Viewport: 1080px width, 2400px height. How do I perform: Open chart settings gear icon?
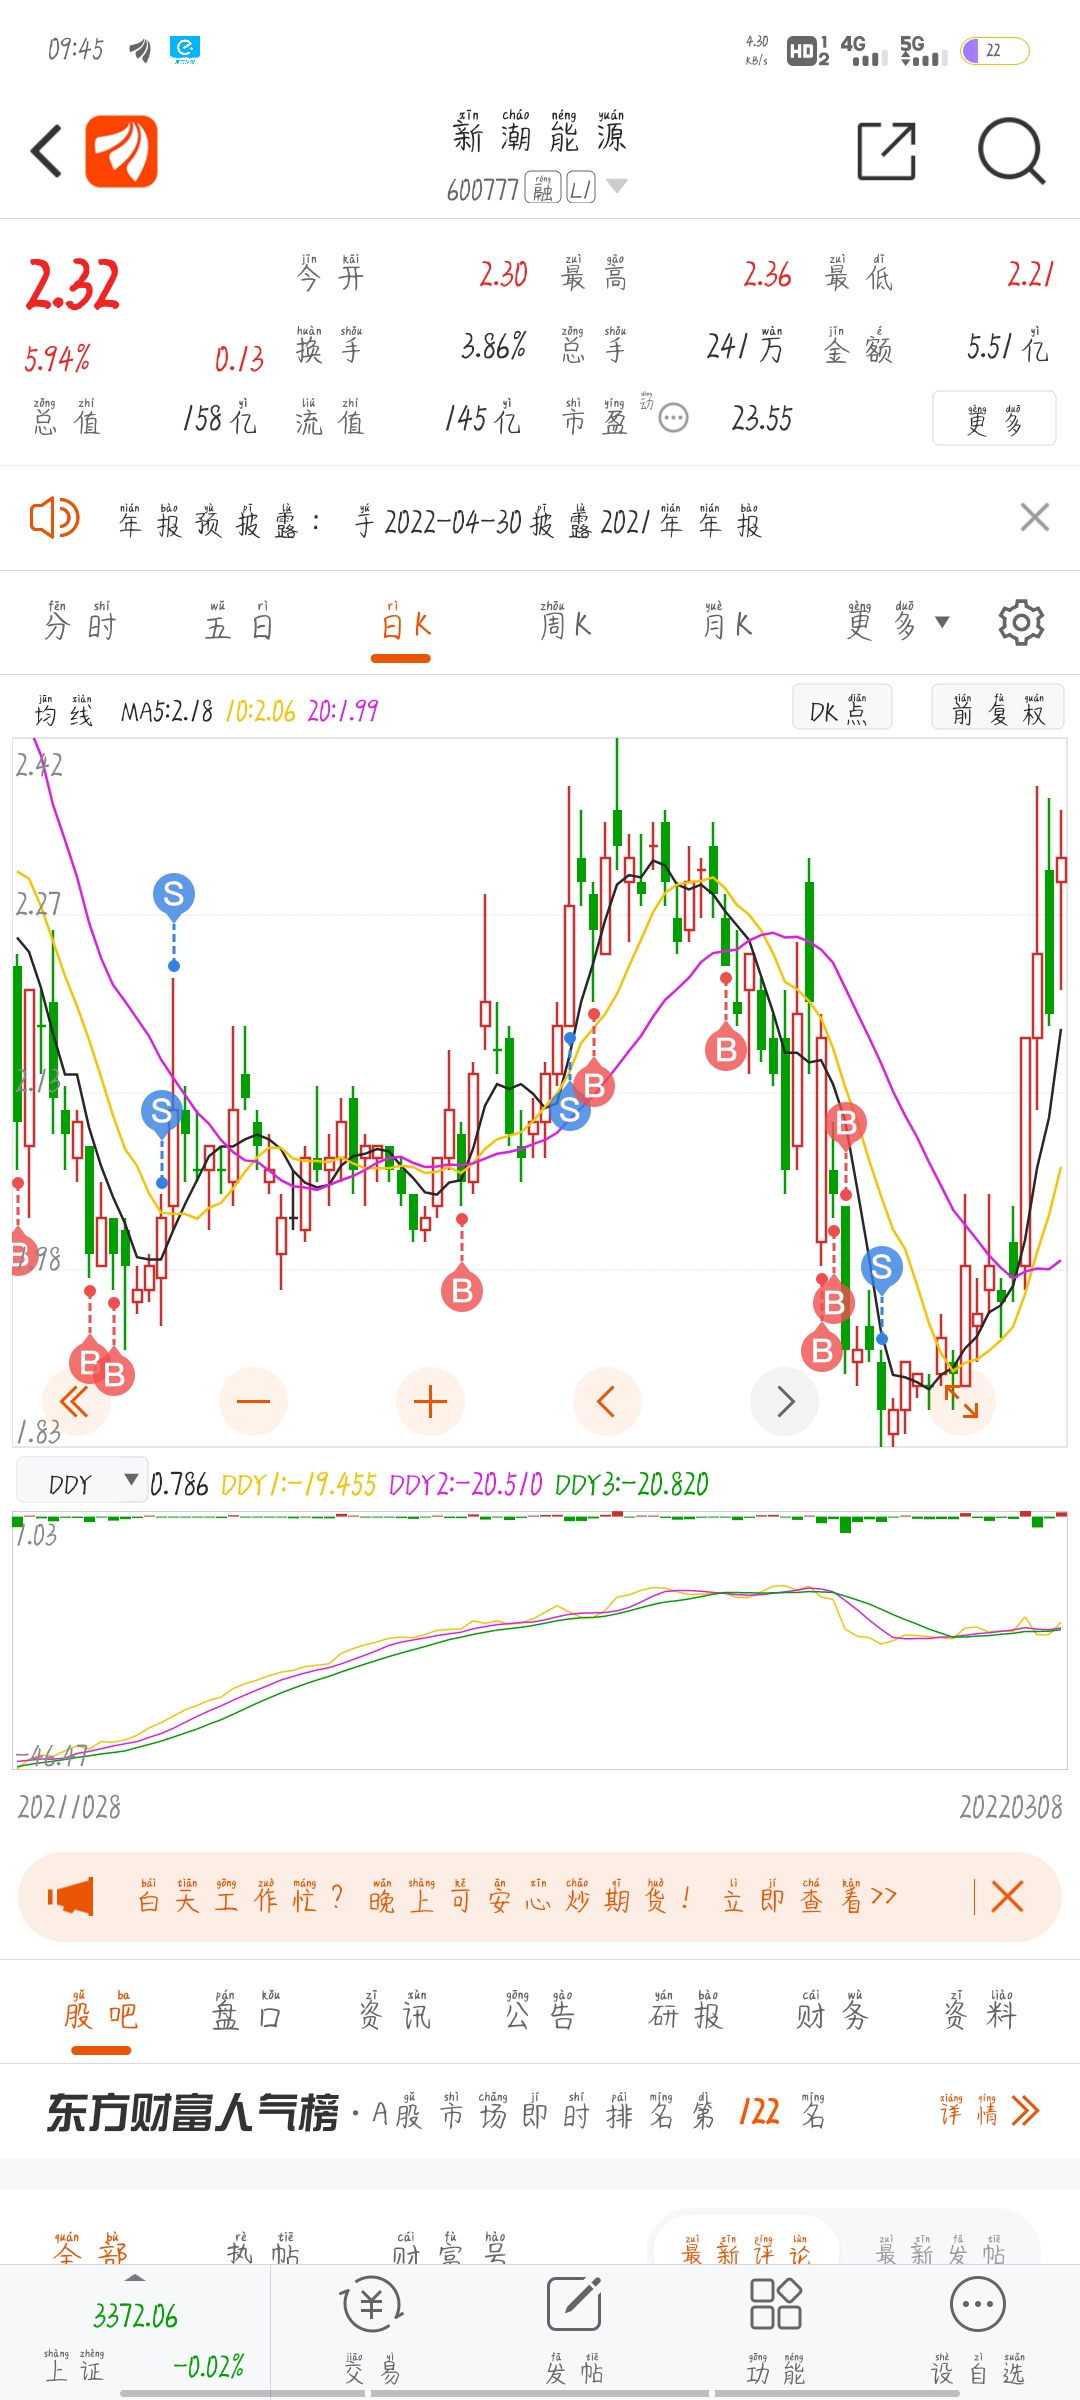click(1021, 622)
